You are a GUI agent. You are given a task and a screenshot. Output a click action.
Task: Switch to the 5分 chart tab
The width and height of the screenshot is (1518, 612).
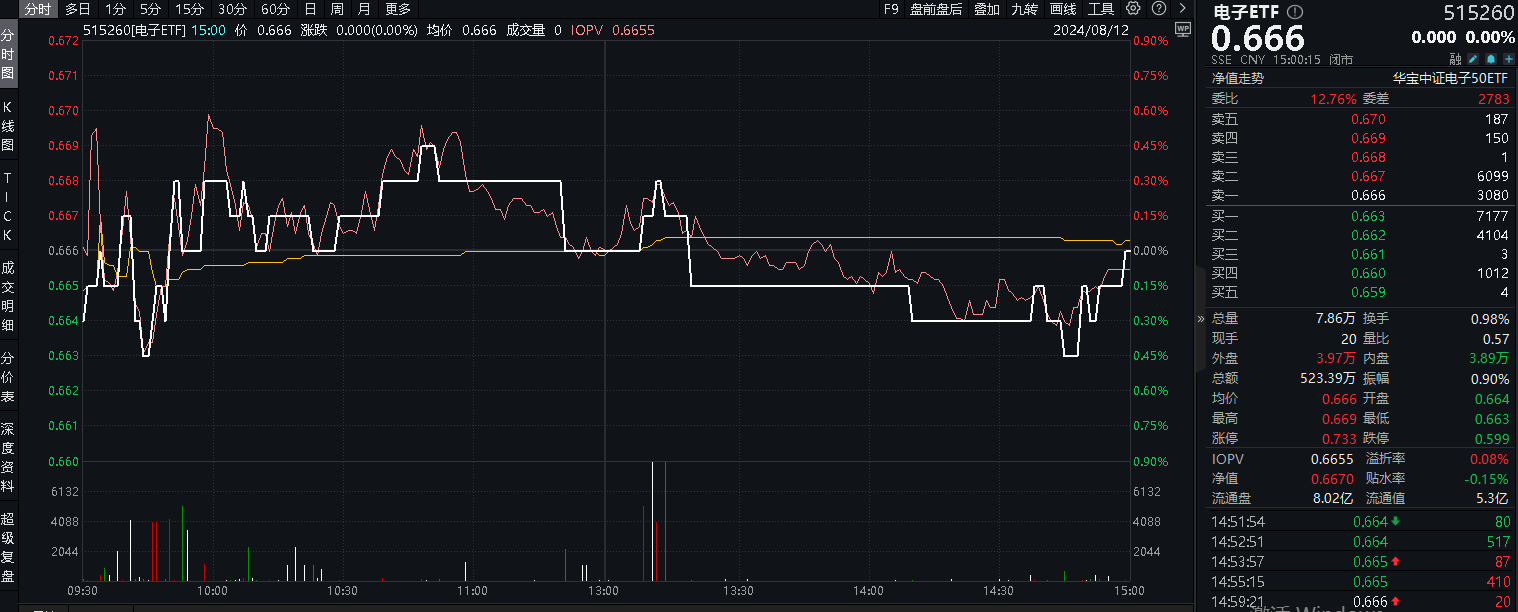pyautogui.click(x=150, y=9)
